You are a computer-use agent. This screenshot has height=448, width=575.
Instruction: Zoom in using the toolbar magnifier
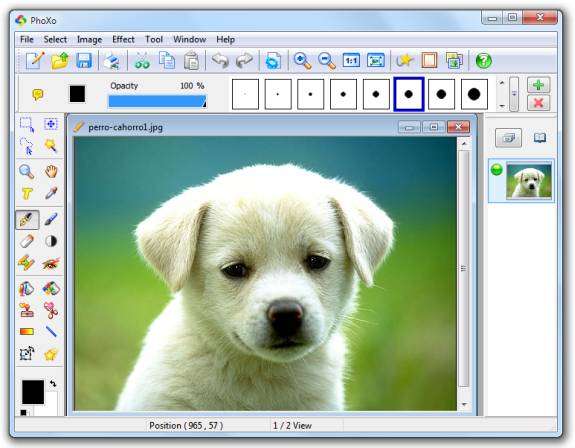[302, 60]
